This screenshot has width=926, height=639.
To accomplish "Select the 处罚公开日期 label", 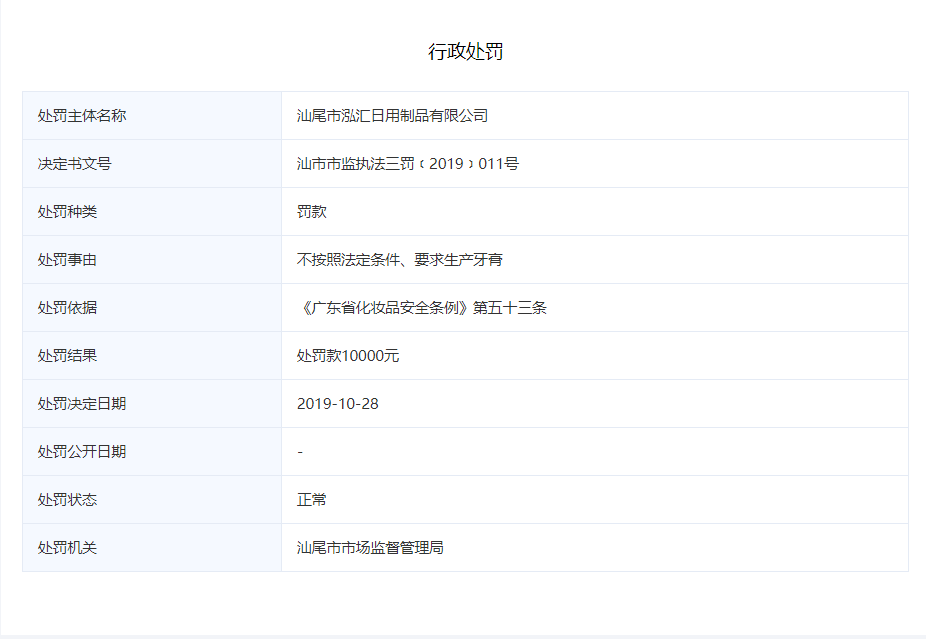I will [x=82, y=452].
